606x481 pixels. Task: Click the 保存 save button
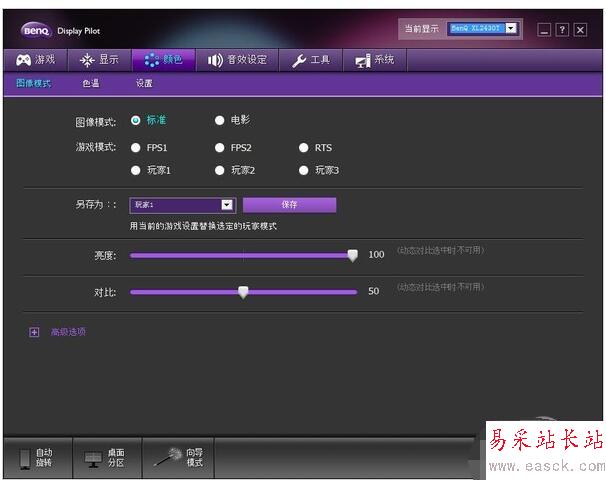[289, 205]
